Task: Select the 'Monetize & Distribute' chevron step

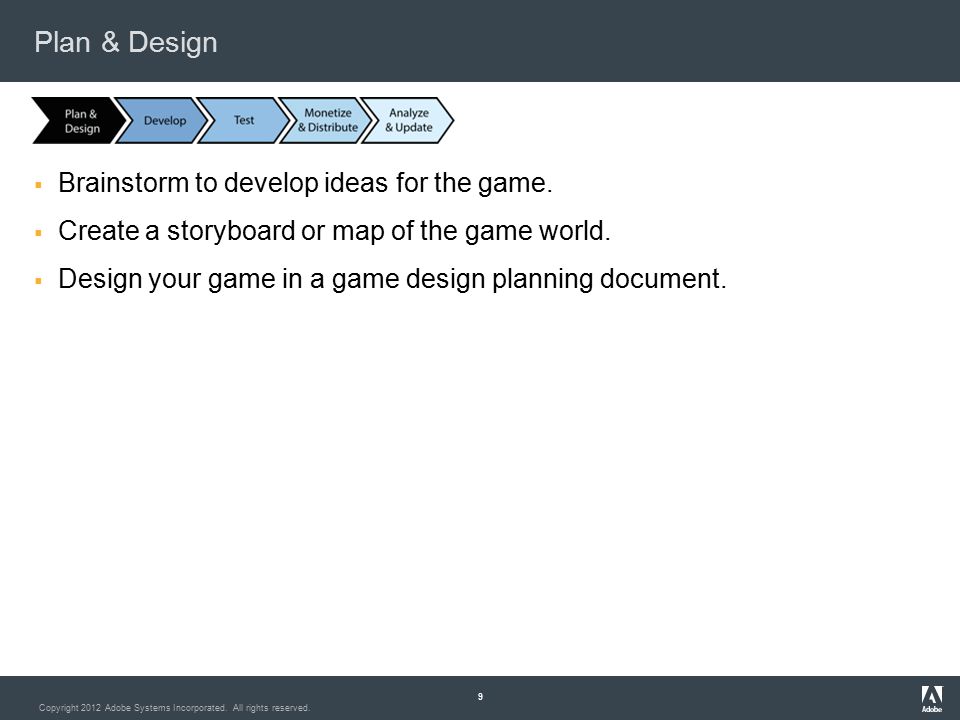Action: click(326, 121)
